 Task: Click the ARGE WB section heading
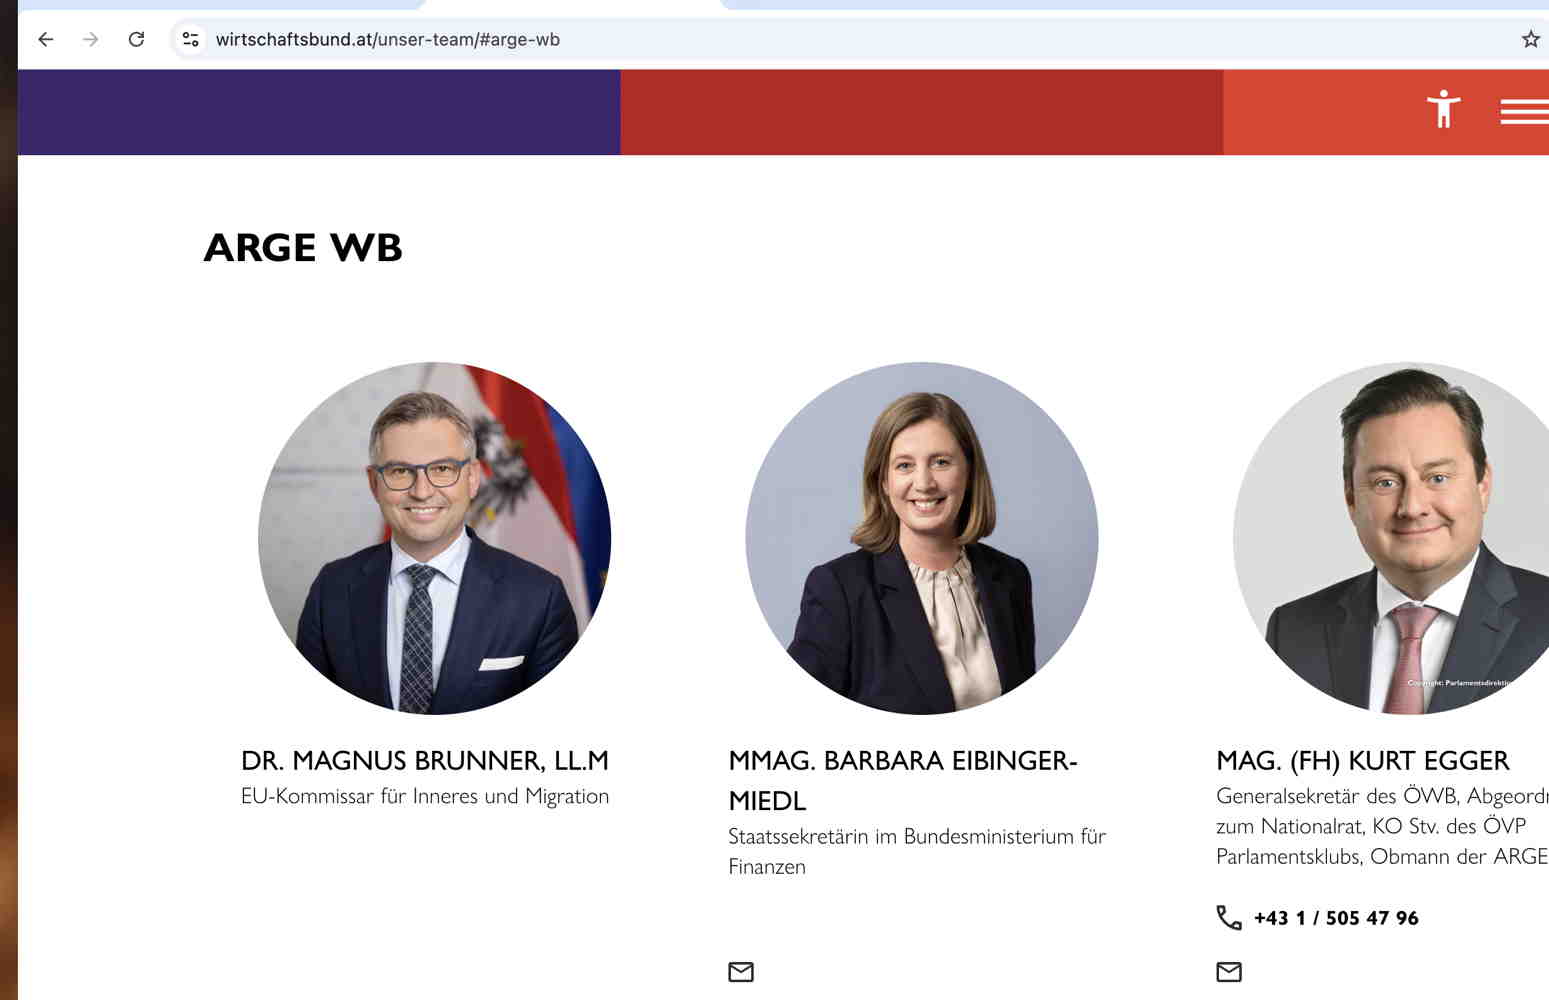[x=303, y=247]
